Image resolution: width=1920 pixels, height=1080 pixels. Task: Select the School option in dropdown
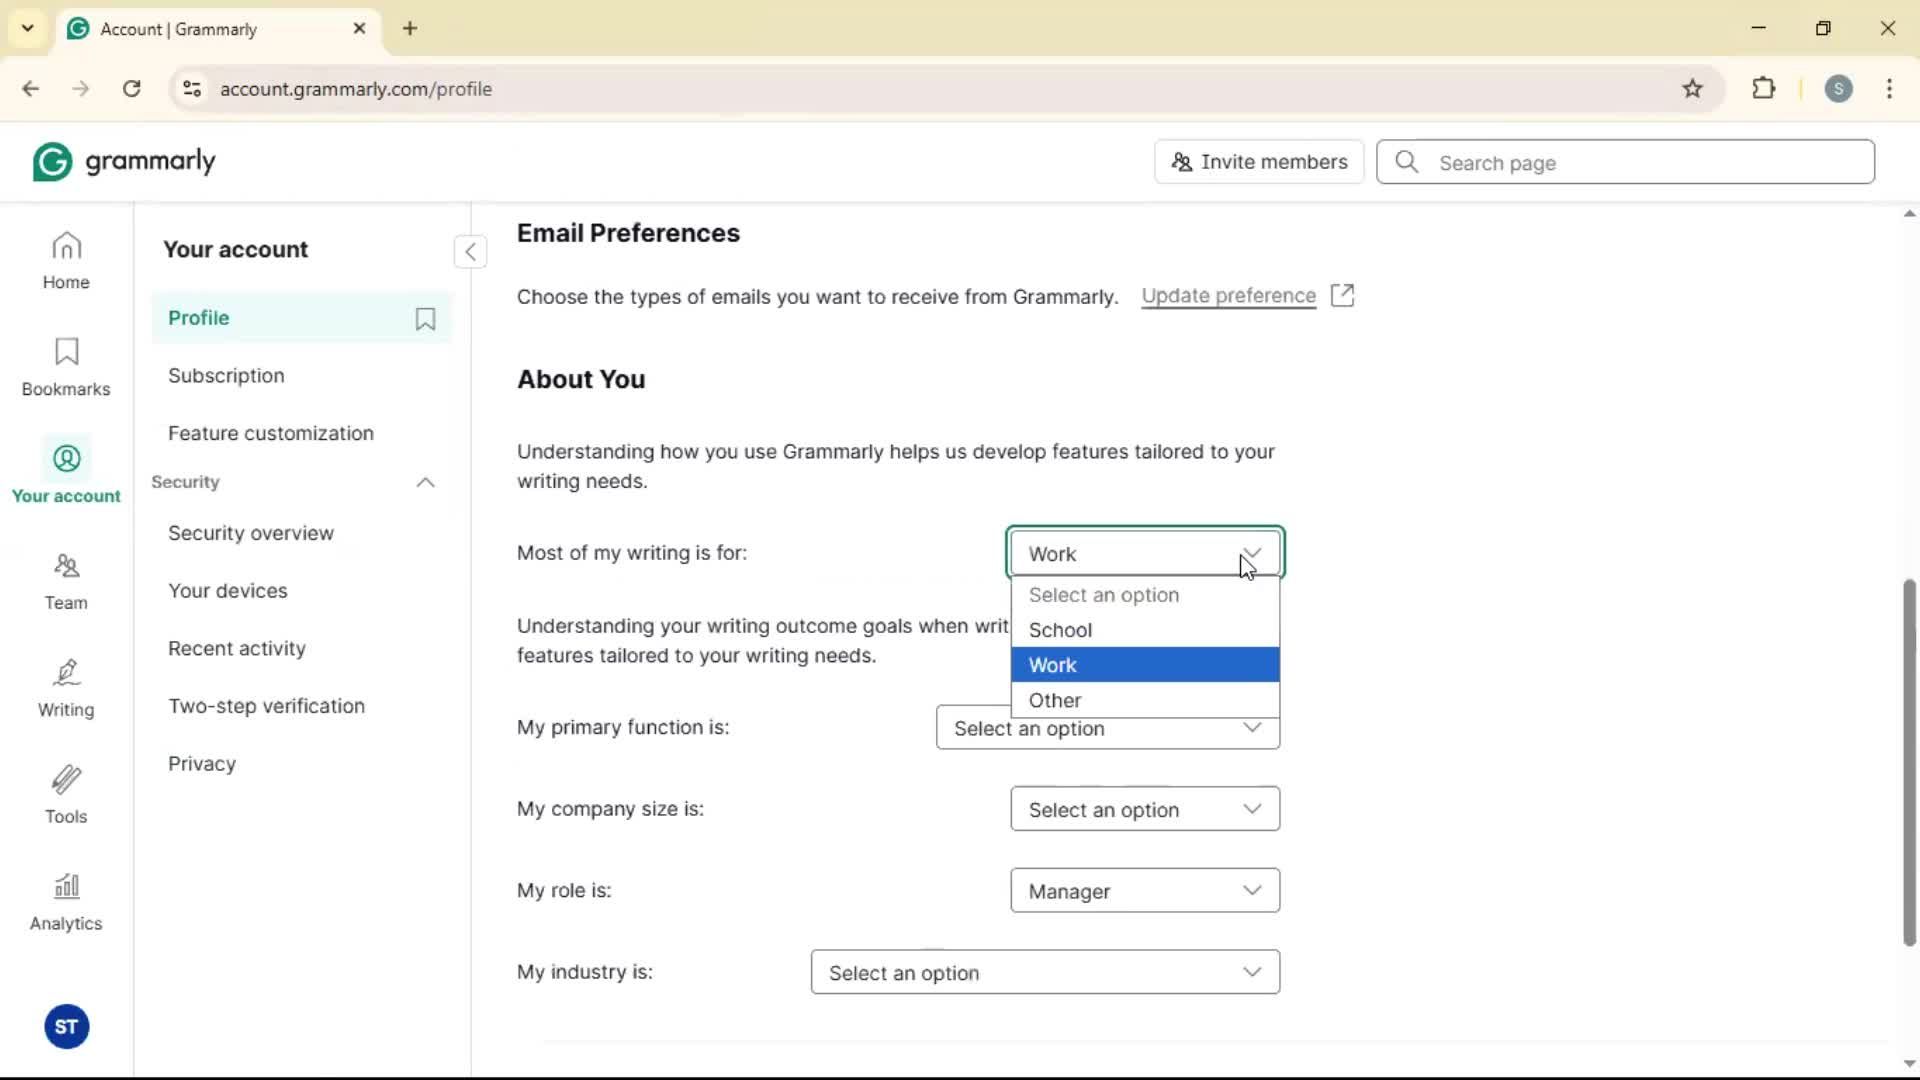(x=1144, y=630)
